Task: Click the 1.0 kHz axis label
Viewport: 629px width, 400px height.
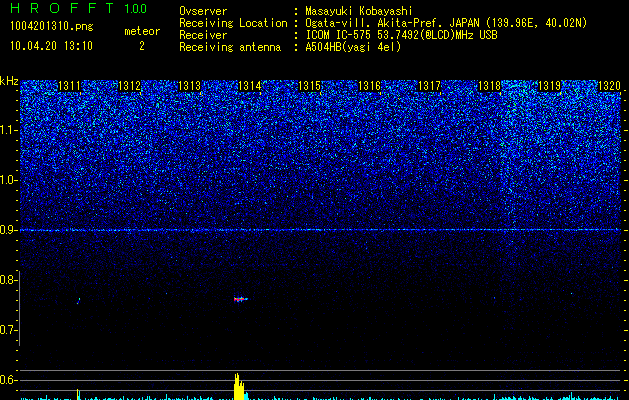Action: pos(9,180)
